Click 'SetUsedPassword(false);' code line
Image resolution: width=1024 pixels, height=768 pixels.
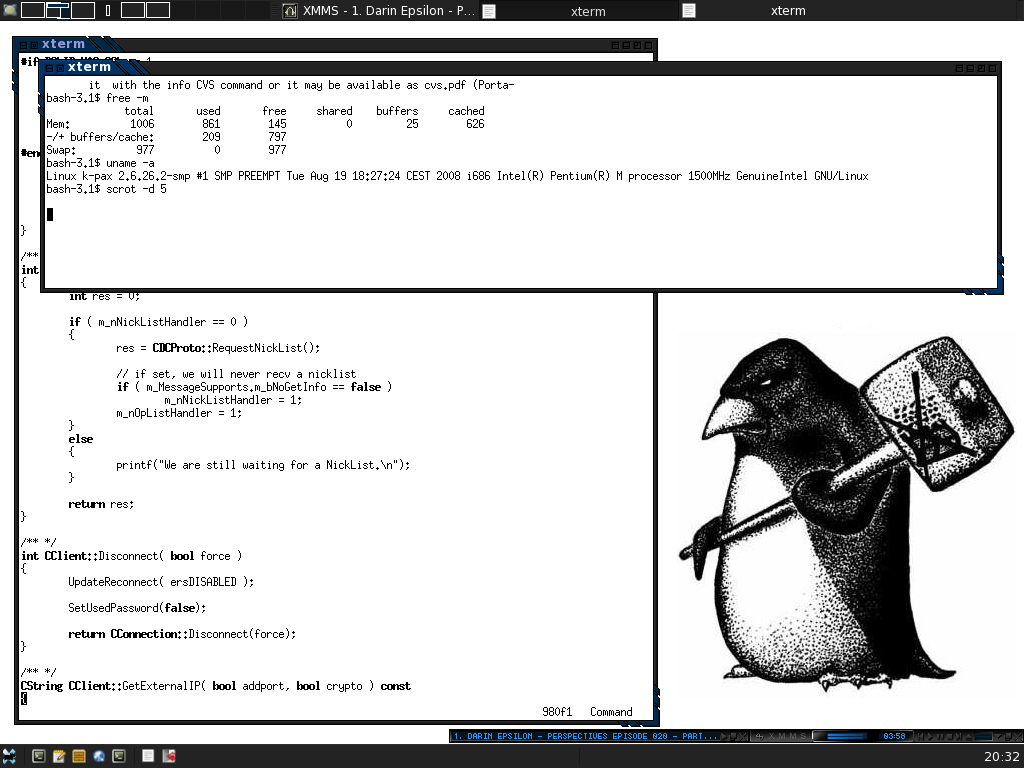coord(137,607)
